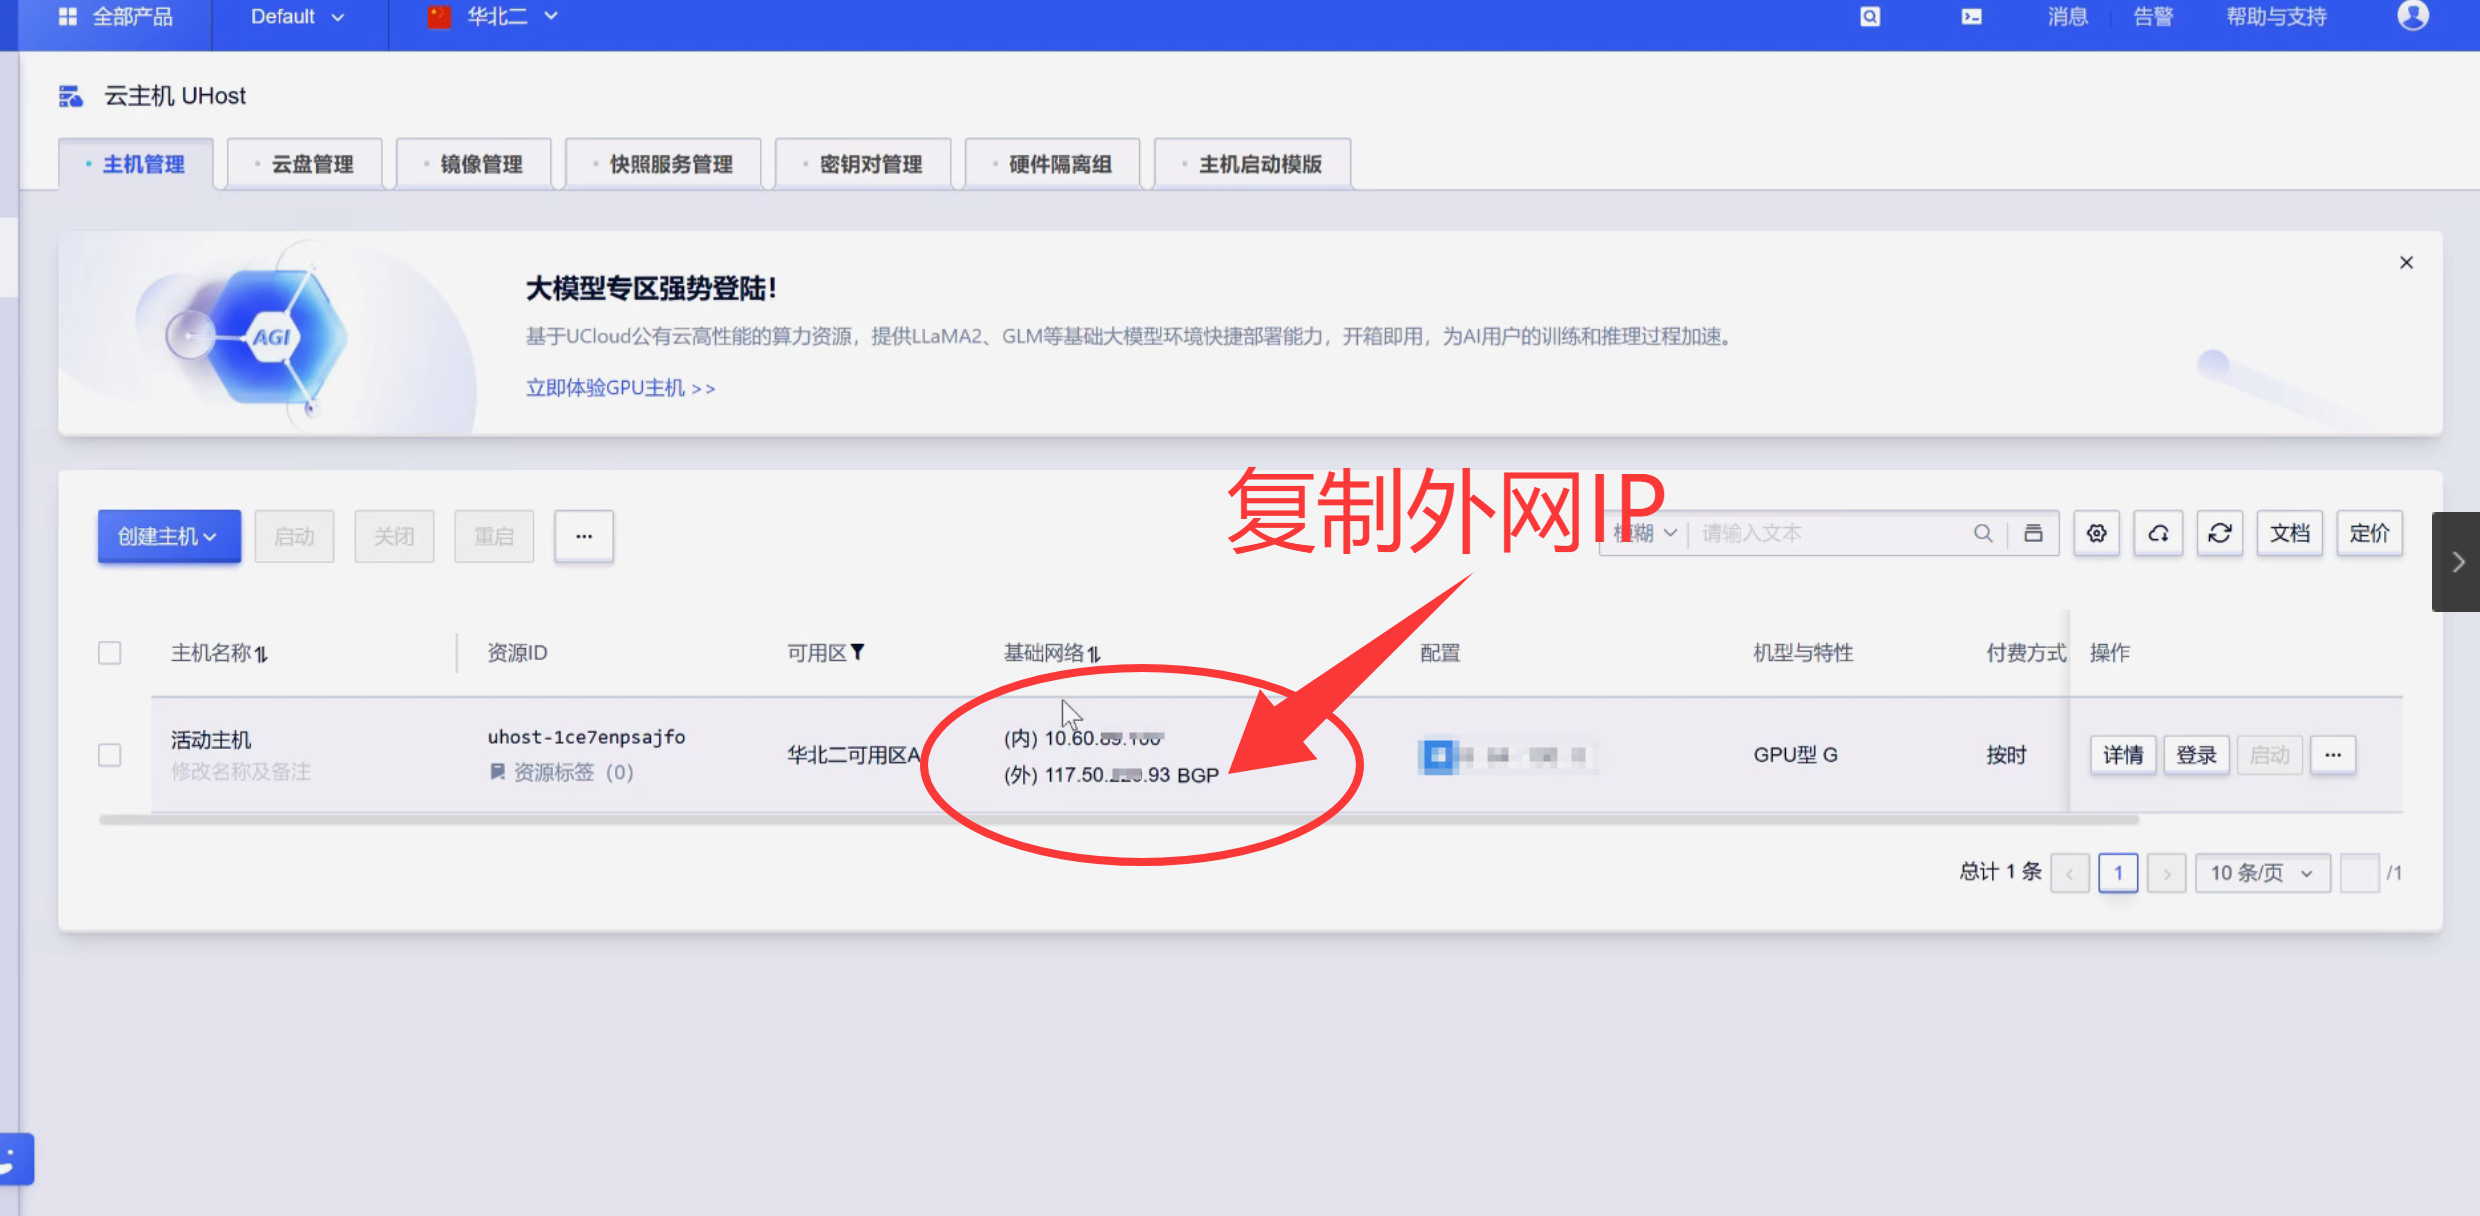This screenshot has height=1216, width=2480.
Task: Click resource ID uhost-1ce7enpsajfo
Action: tap(586, 737)
